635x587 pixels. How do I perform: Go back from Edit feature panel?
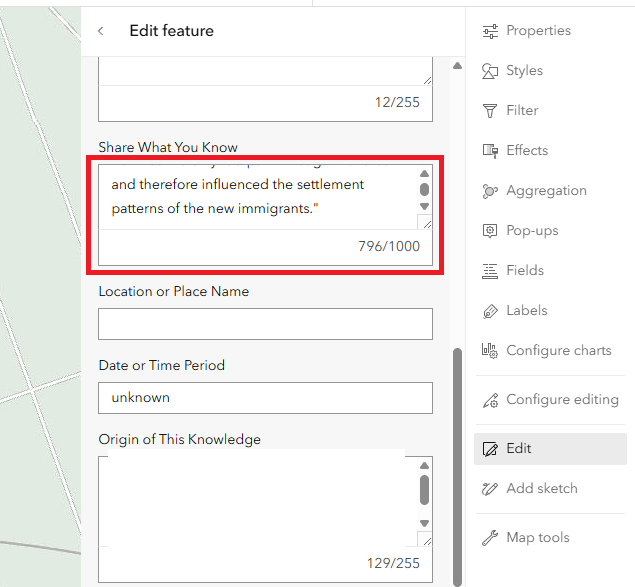(x=101, y=31)
